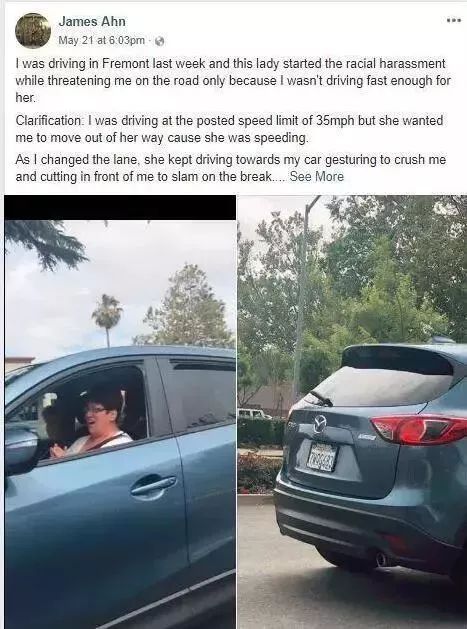Click the public globe privacy icon

160,41
